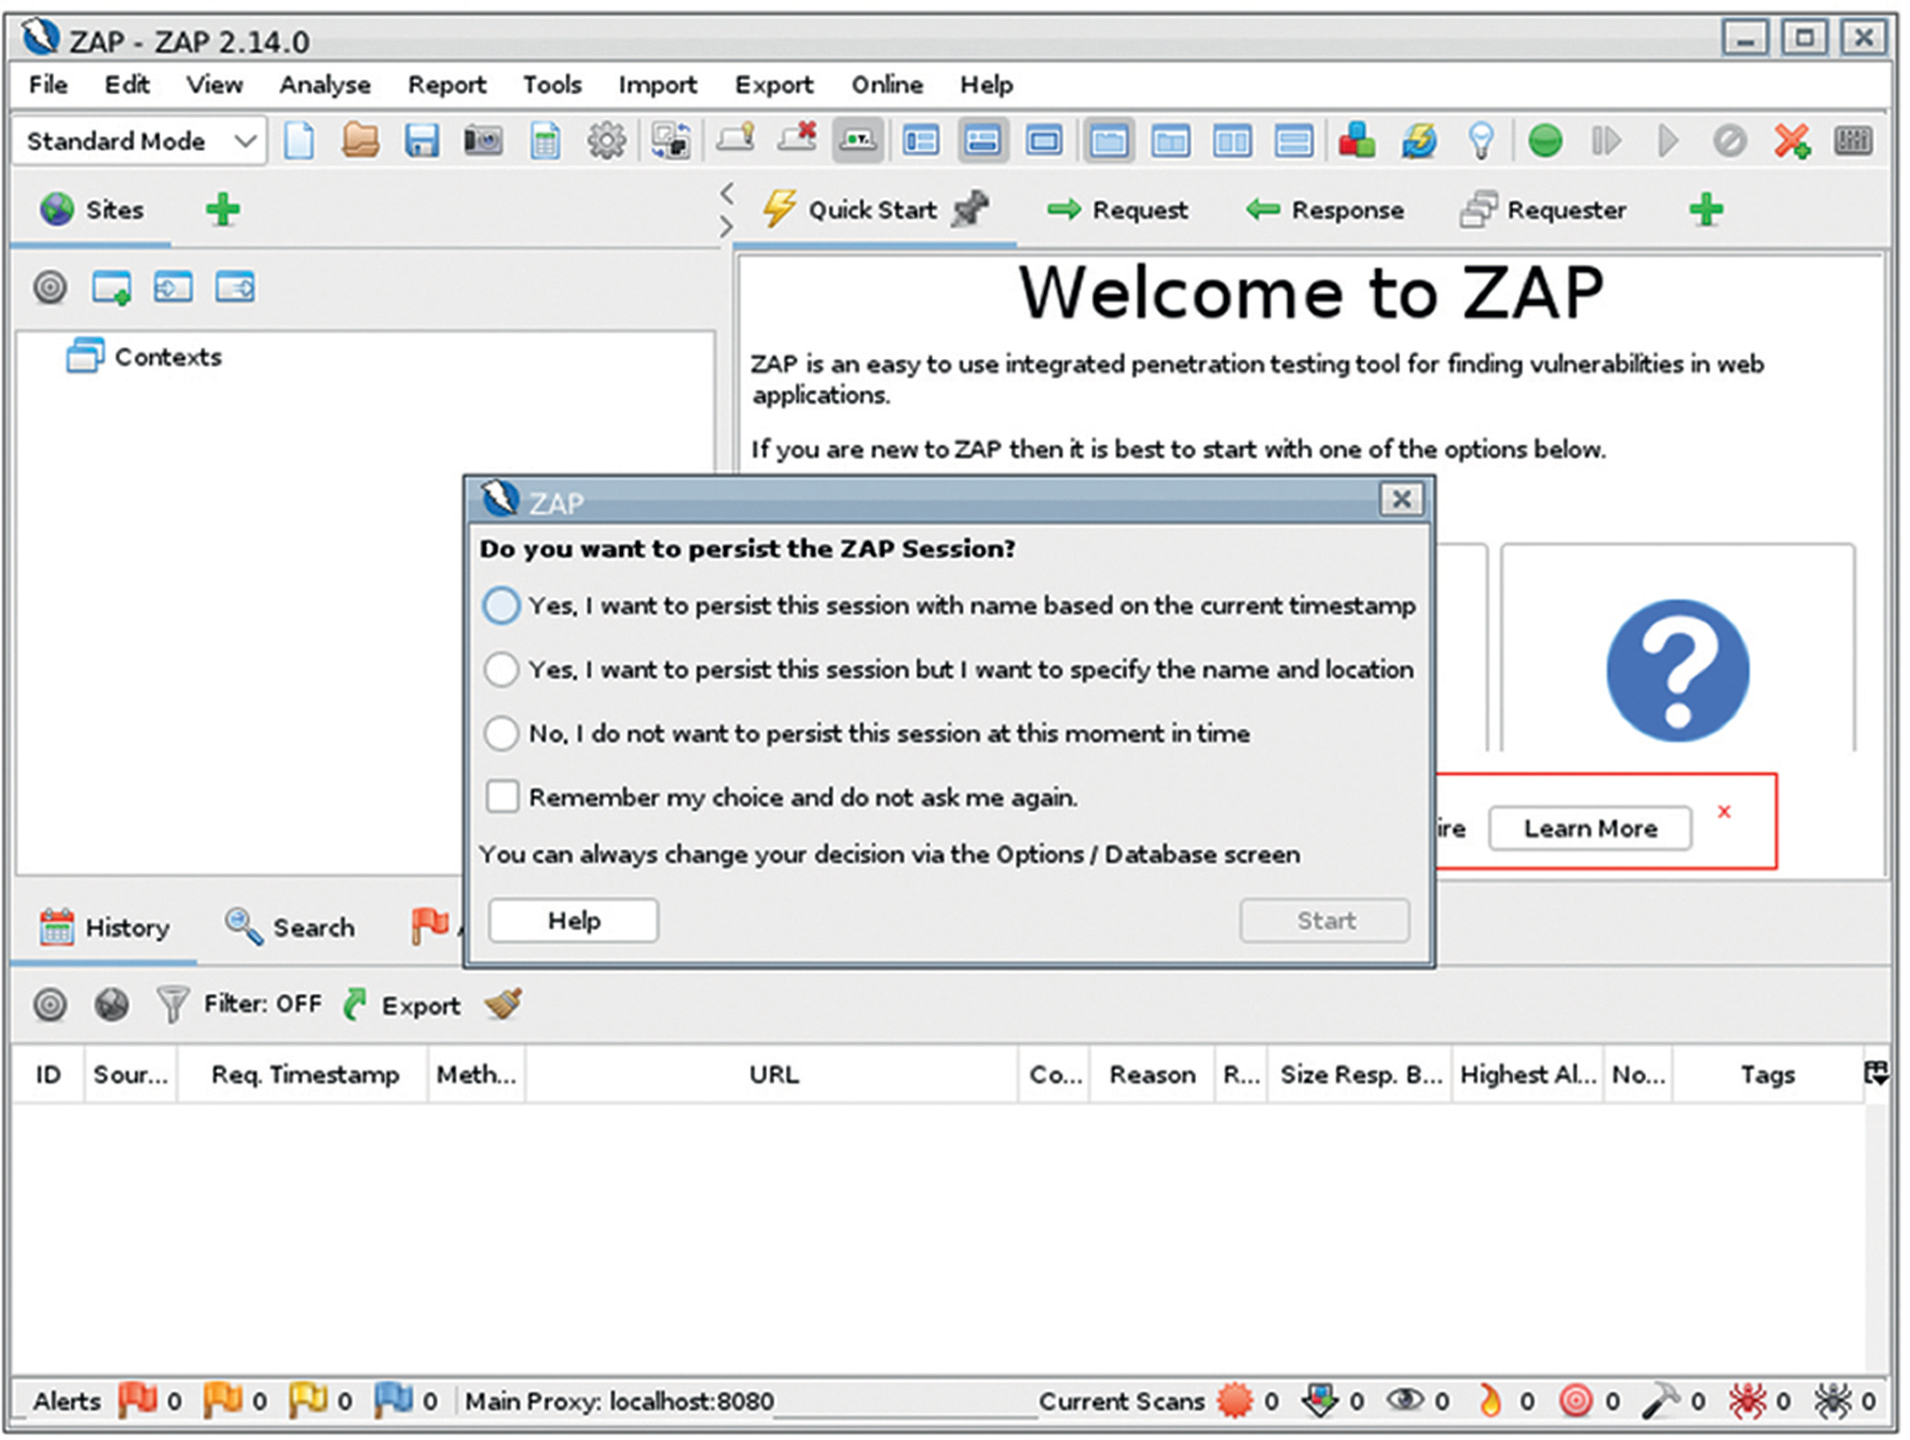The width and height of the screenshot is (1910, 1440).
Task: Open the Report menu
Action: pyautogui.click(x=447, y=85)
